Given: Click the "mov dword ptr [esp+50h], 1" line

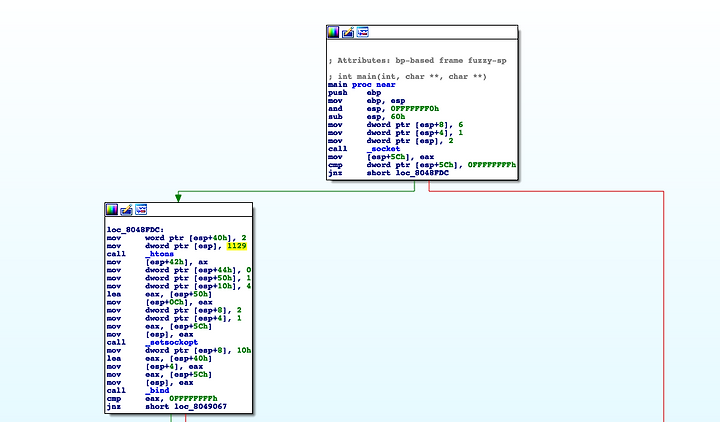Looking at the screenshot, I should 179,278.
